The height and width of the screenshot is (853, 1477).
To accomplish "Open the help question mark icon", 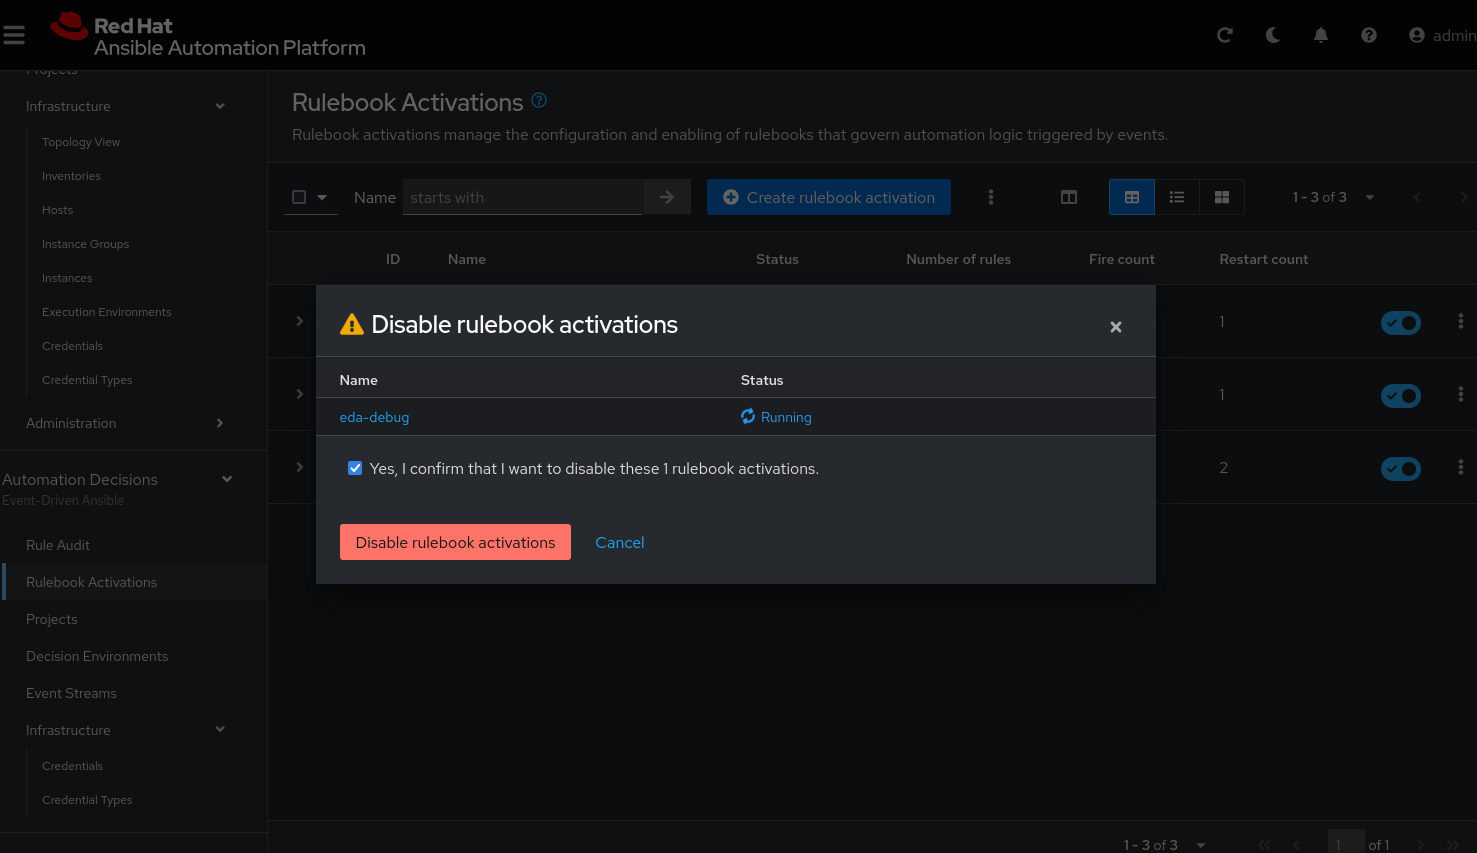I will (1369, 35).
